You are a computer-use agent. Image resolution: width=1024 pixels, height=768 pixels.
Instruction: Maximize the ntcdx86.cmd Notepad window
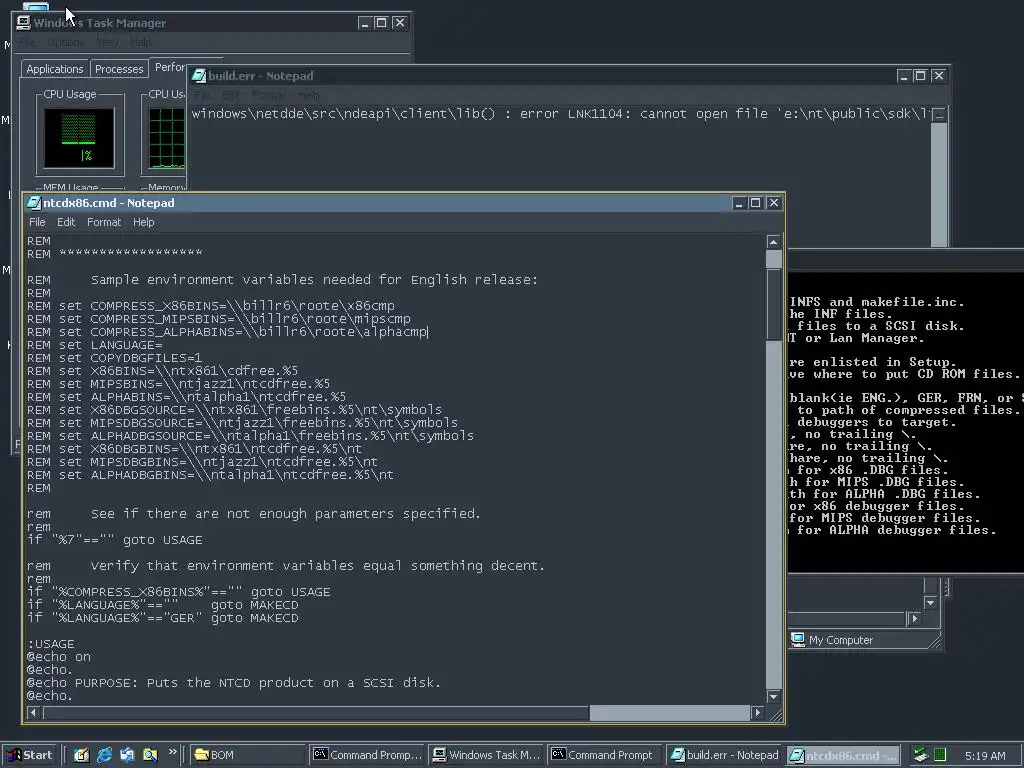pos(756,203)
